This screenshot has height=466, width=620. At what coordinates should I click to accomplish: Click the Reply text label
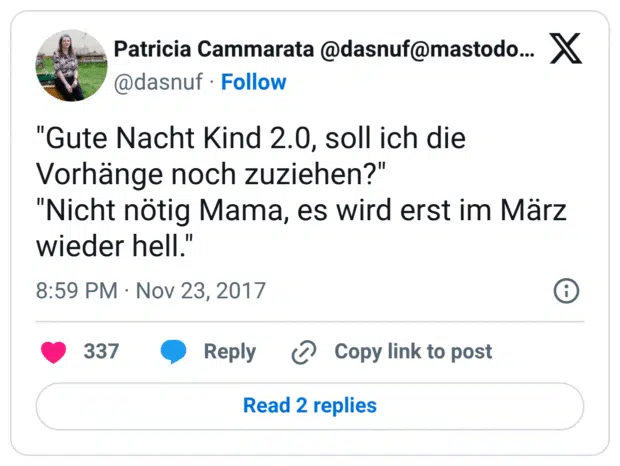pyautogui.click(x=229, y=352)
